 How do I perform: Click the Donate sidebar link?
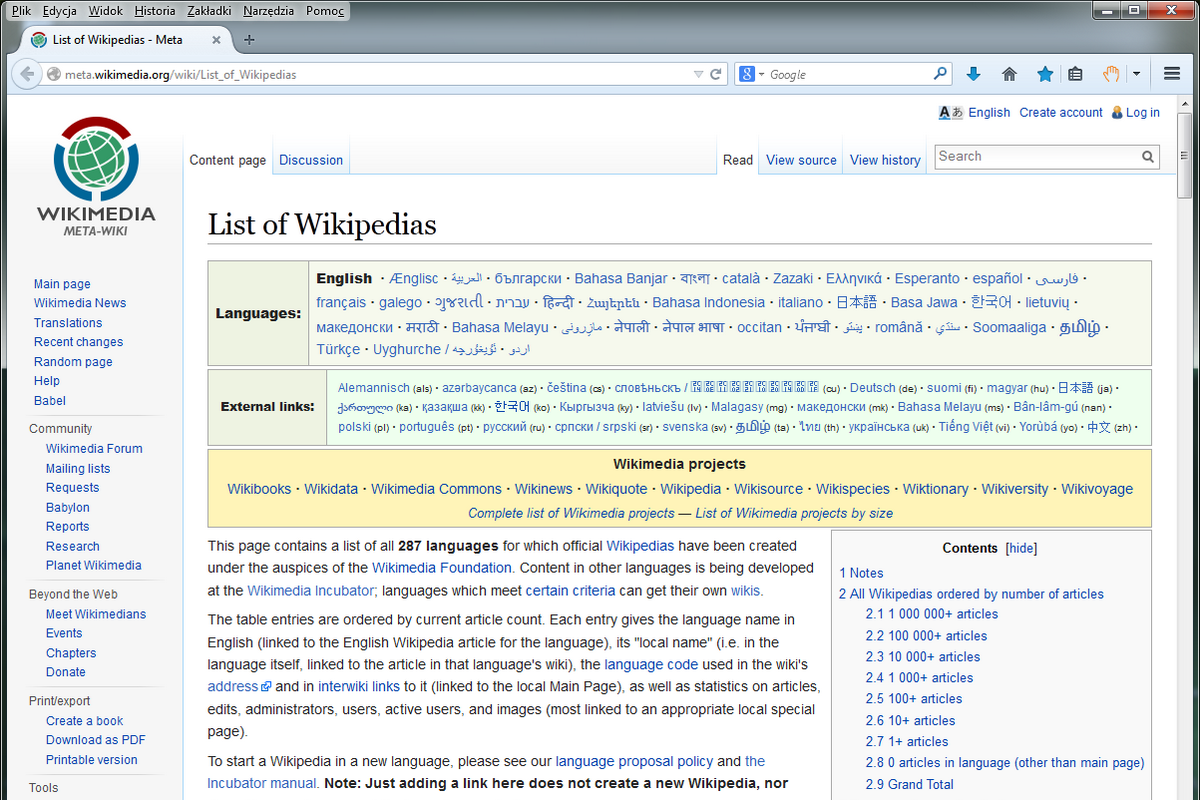(x=66, y=672)
